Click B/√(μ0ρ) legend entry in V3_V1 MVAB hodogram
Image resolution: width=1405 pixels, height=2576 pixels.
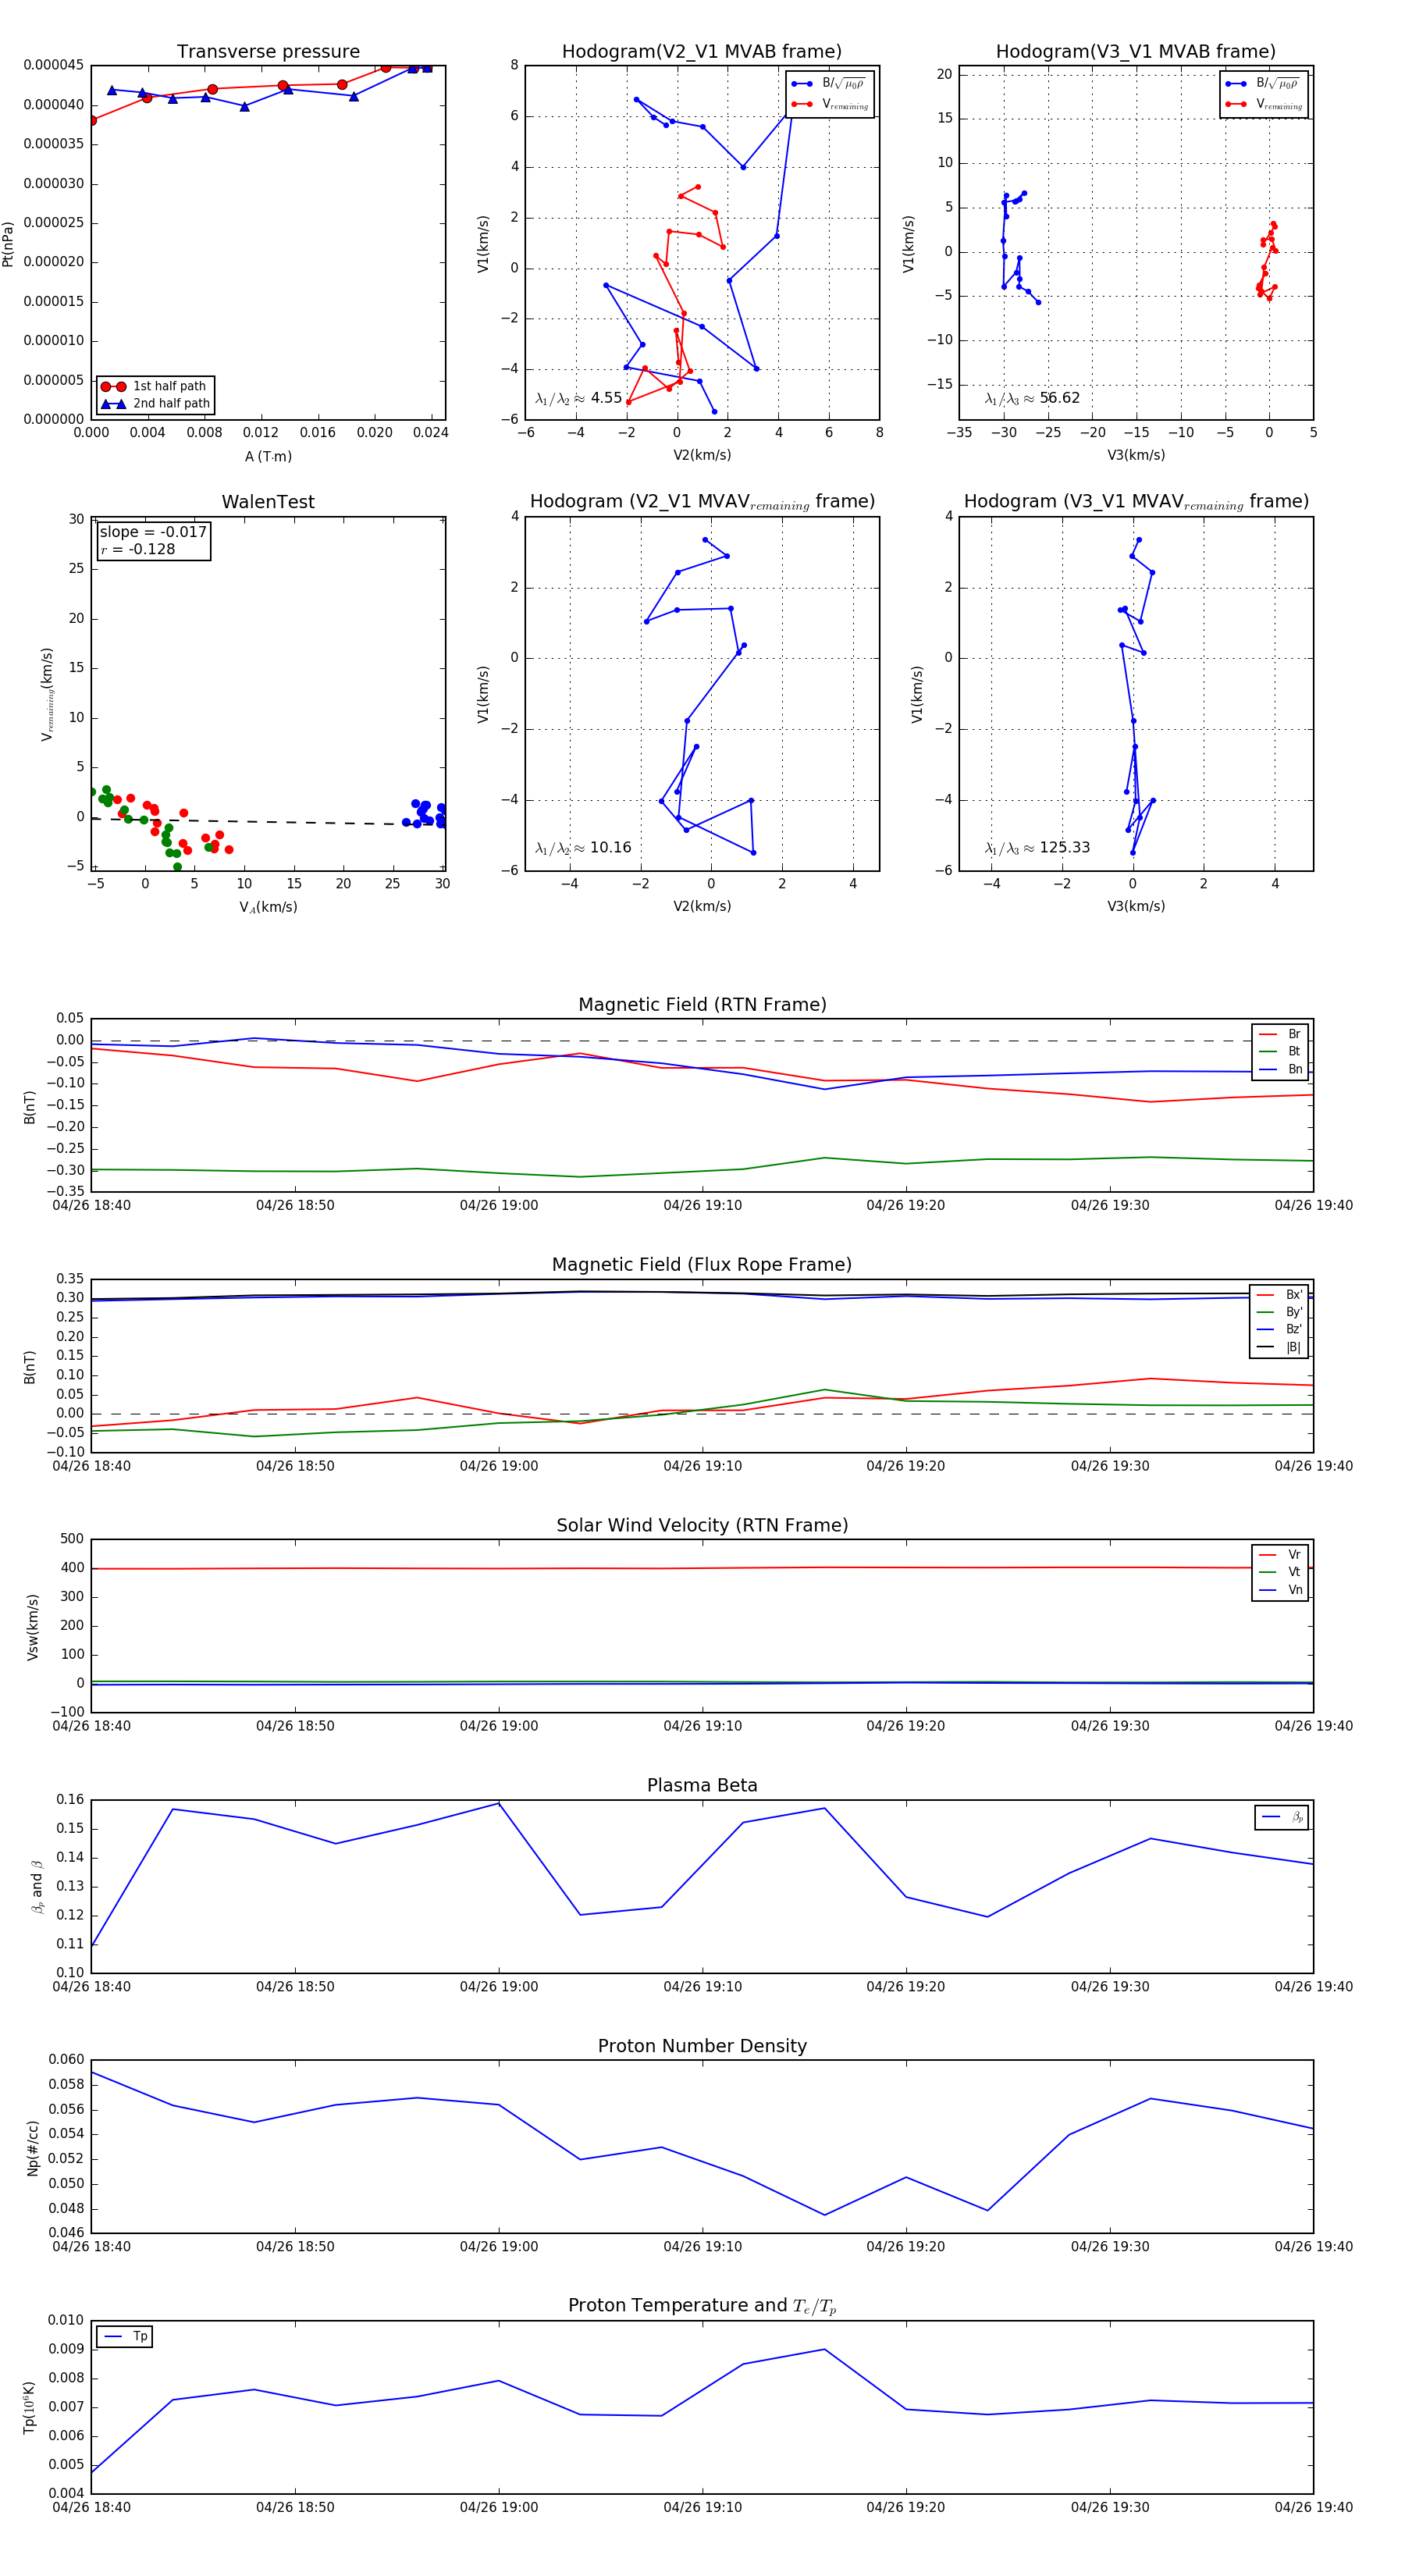pos(1262,84)
